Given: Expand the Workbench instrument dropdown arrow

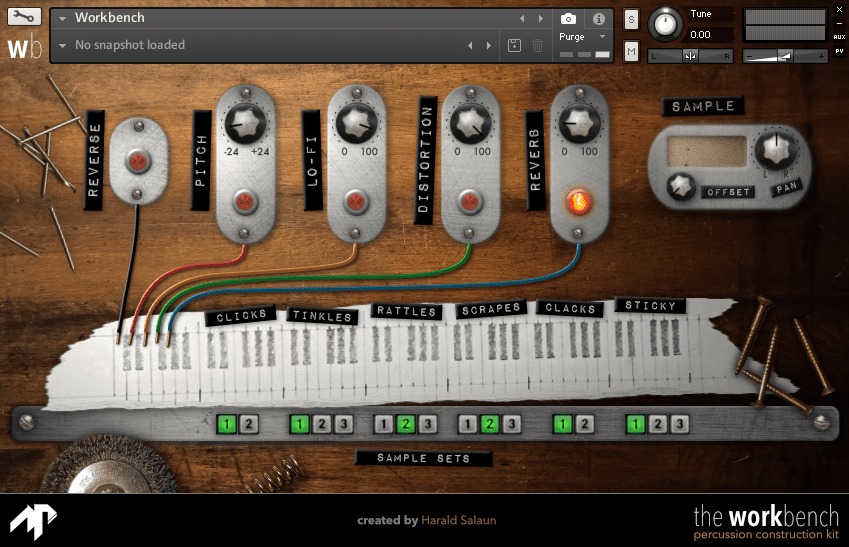Looking at the screenshot, I should (x=62, y=18).
